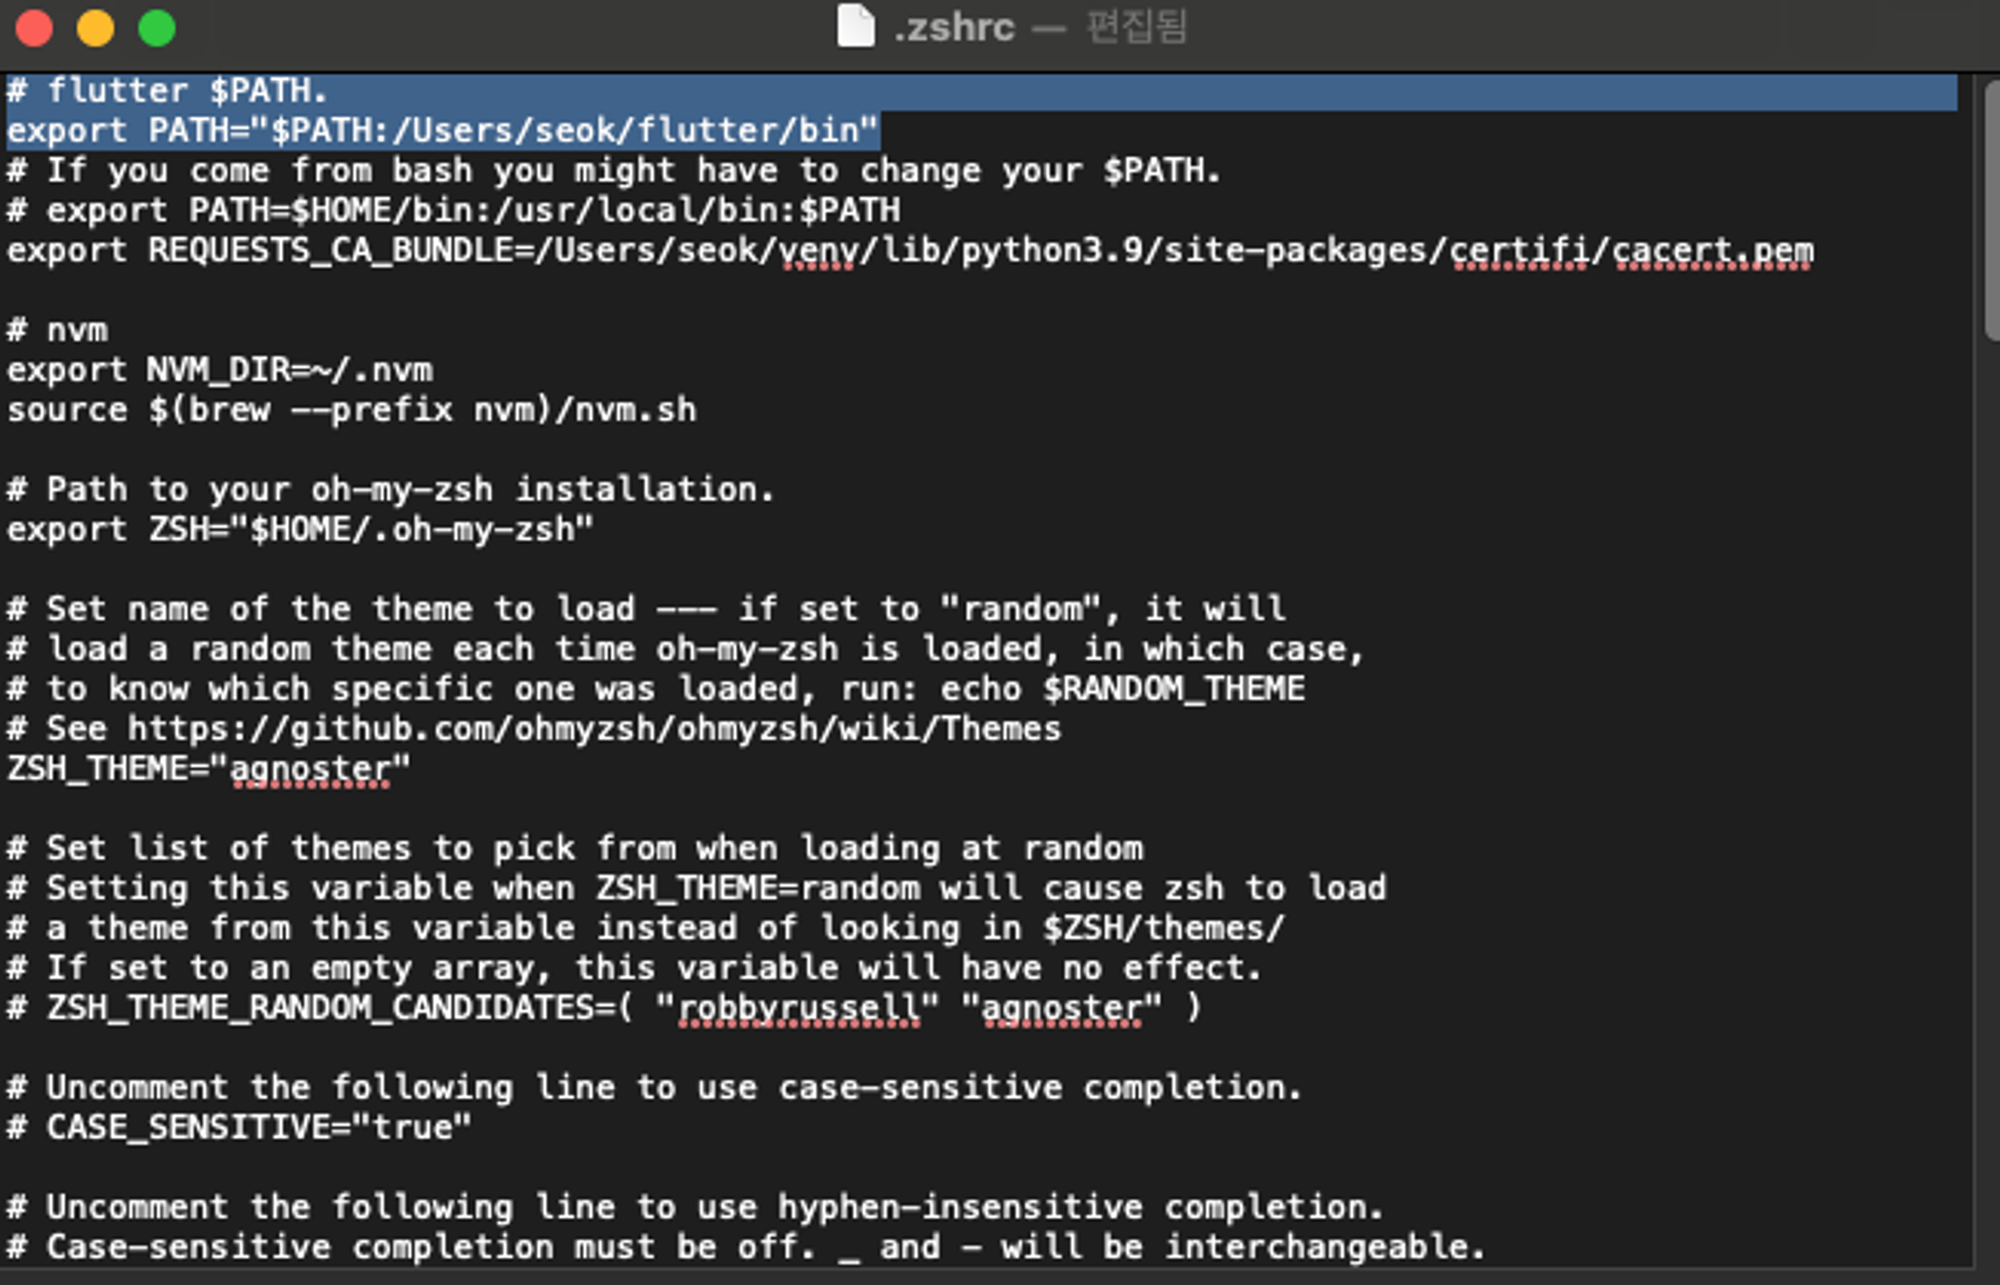Click the '# CASE_SENSITIVE="true"' line
The image size is (2000, 1285).
pyautogui.click(x=240, y=1128)
